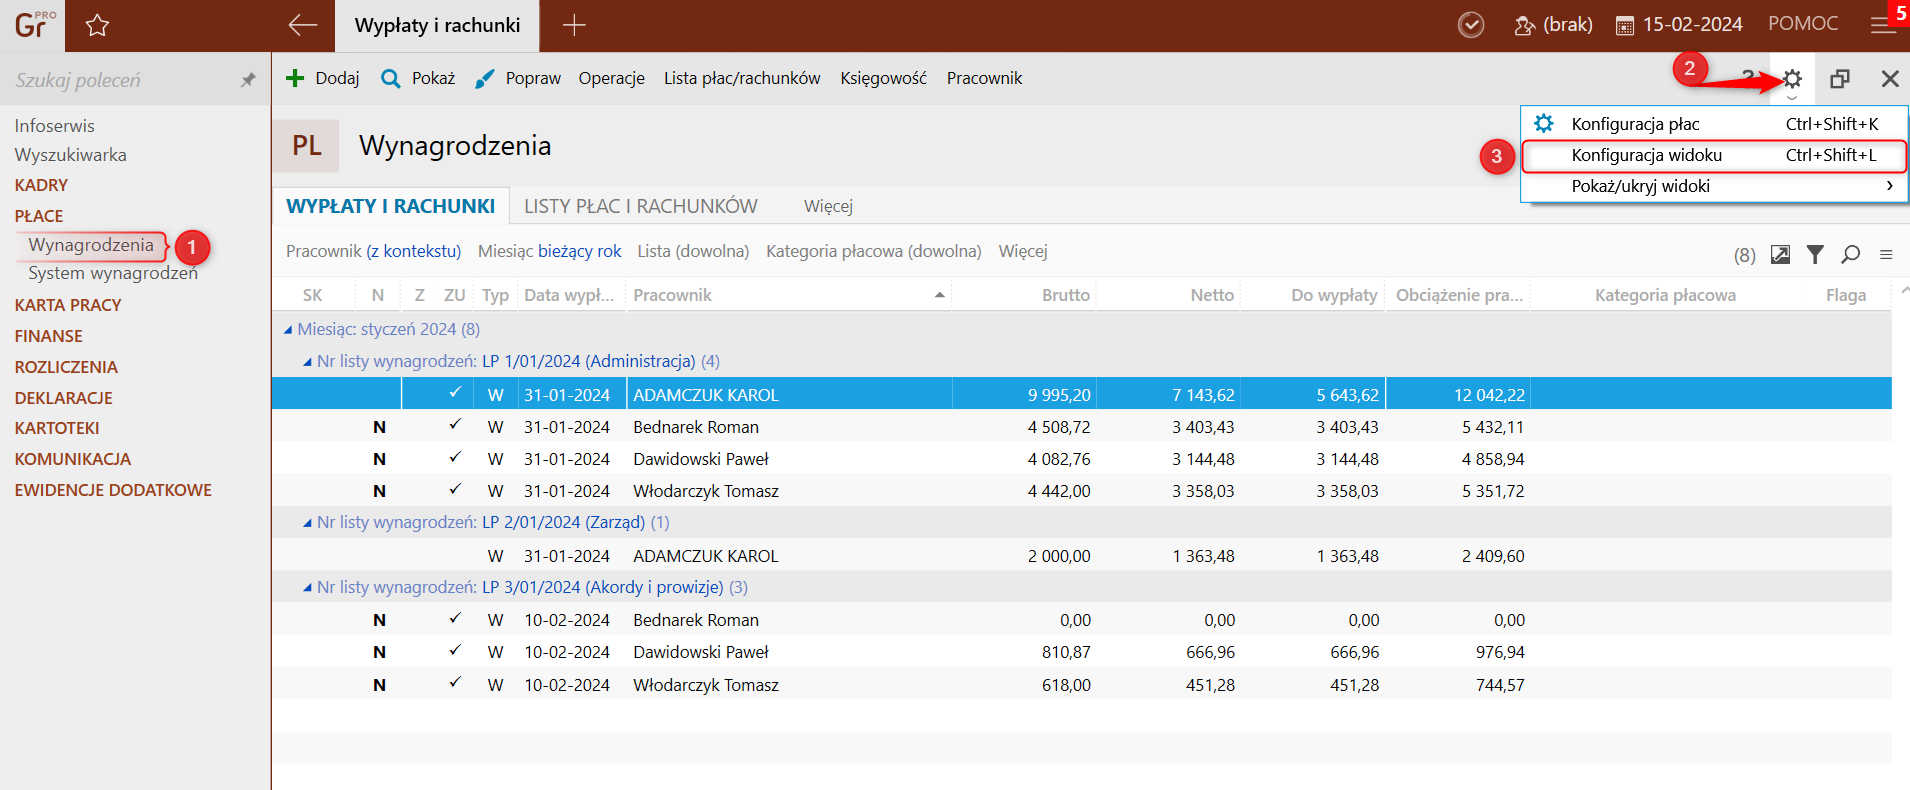
Task: Toggle checkmark for Włodarczyk Tomasz 10-02-2024 row
Action: [455, 684]
